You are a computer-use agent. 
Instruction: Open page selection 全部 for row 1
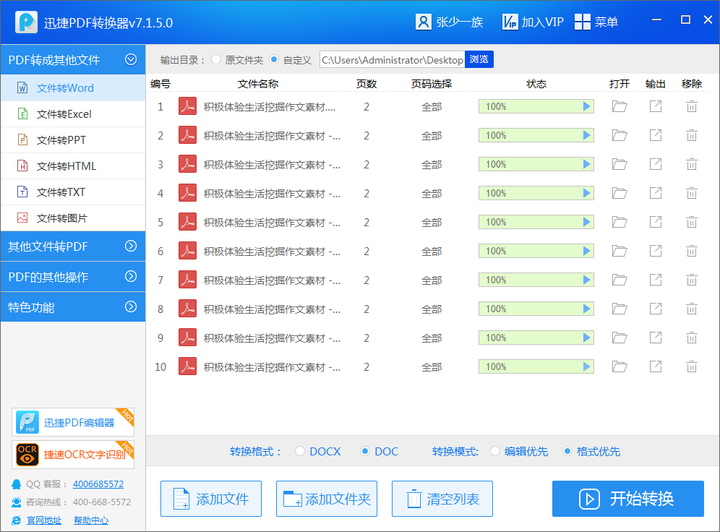pos(432,107)
